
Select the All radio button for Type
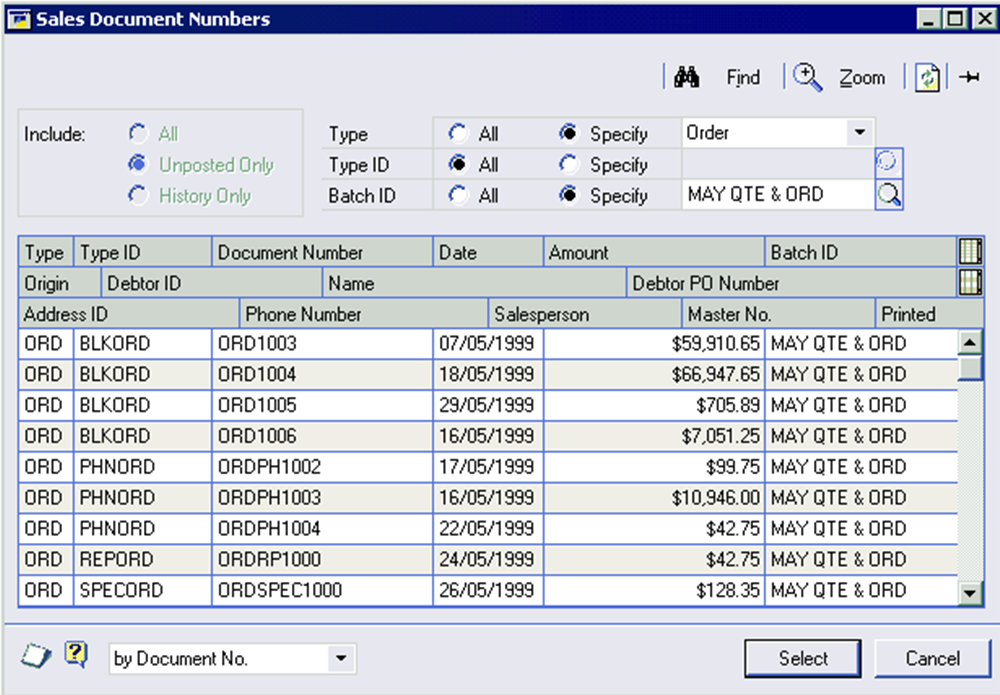[x=458, y=133]
